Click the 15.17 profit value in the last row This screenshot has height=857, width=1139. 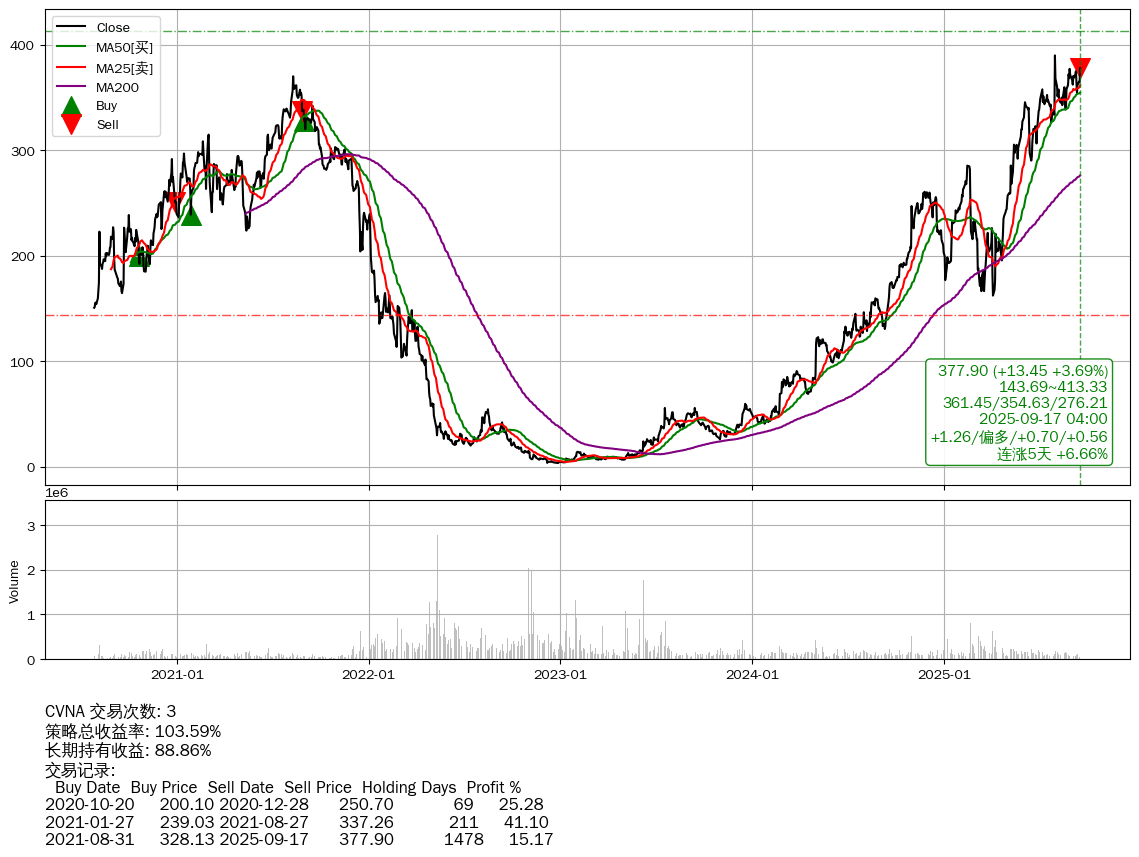point(530,839)
